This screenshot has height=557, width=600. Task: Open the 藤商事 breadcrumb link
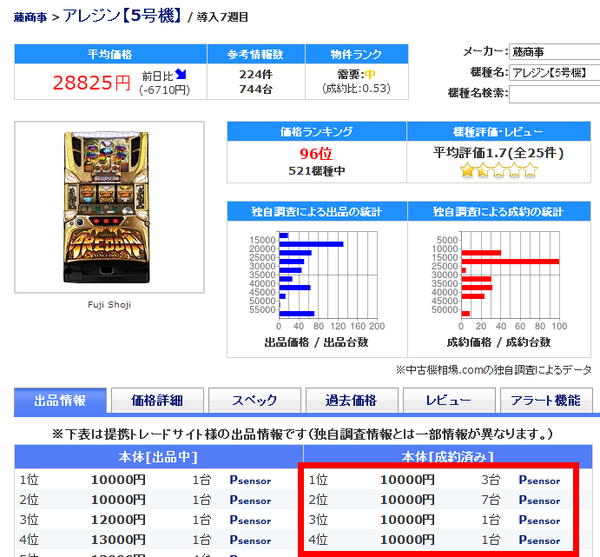tap(30, 17)
